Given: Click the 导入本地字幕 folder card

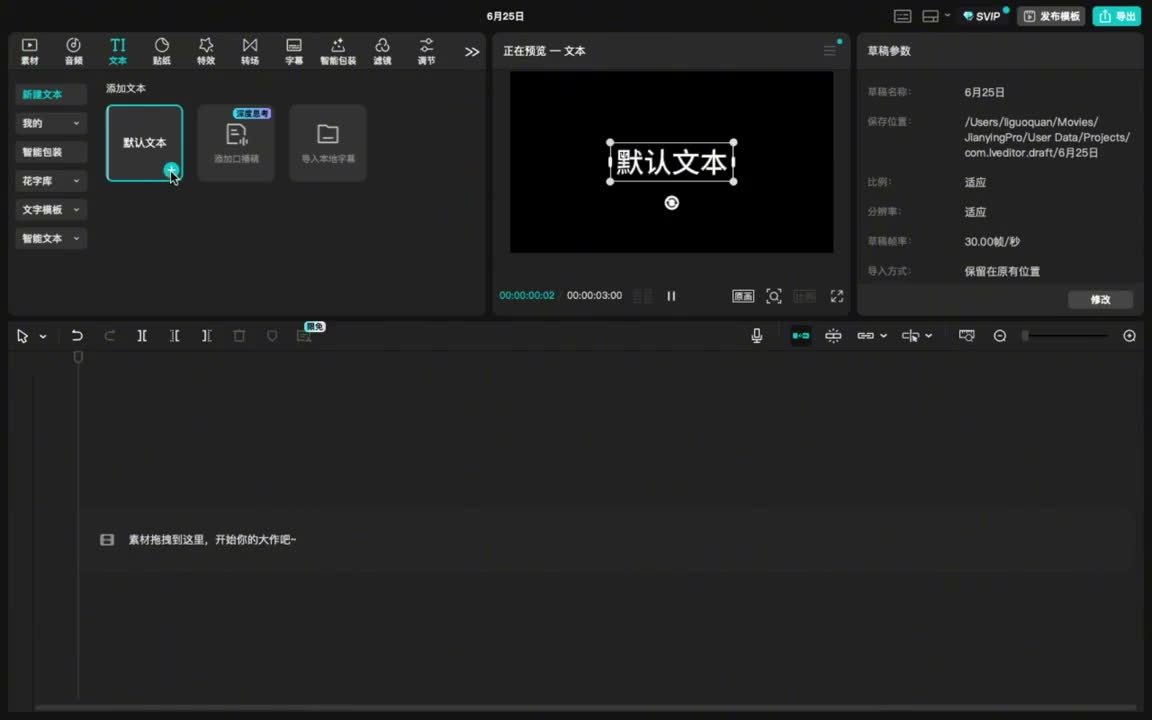Looking at the screenshot, I should click(x=328, y=143).
